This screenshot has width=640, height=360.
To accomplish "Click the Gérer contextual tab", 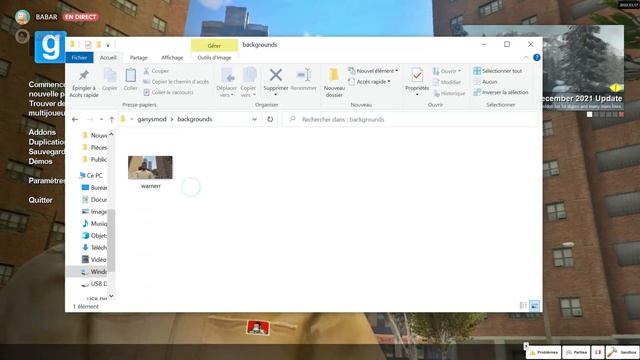I will [x=214, y=46].
